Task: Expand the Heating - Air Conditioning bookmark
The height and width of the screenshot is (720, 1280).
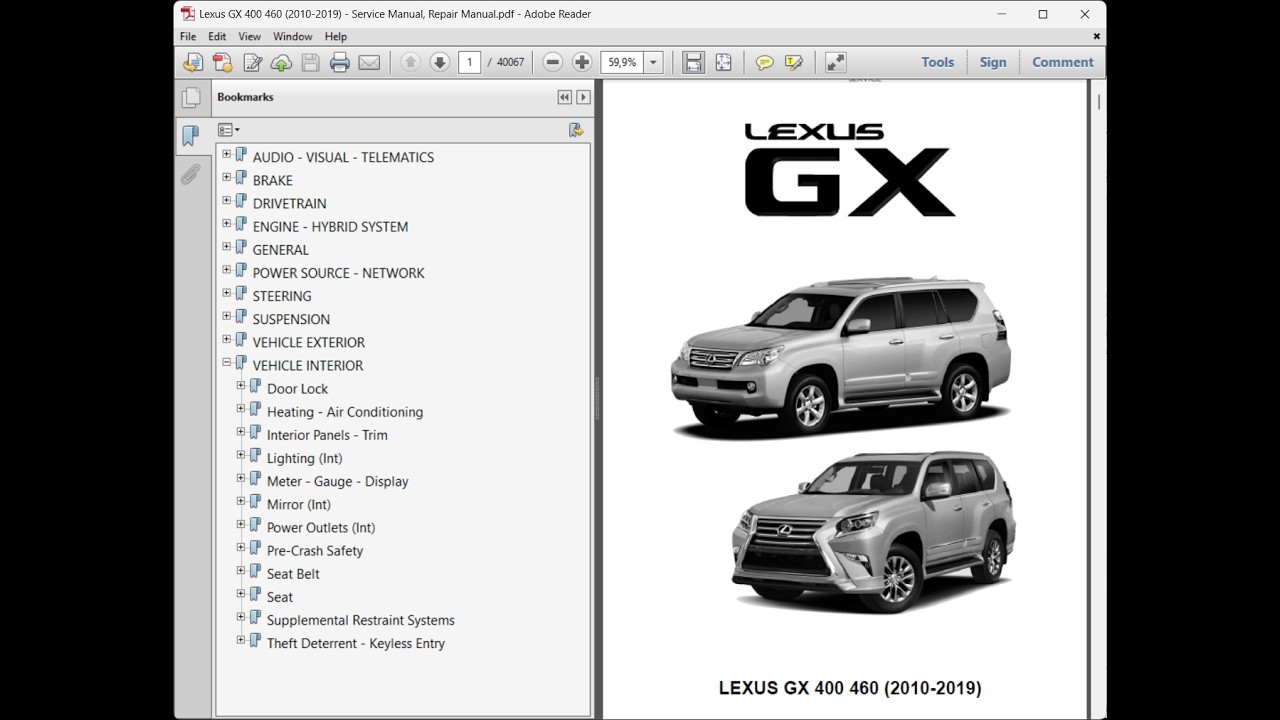Action: 241,409
